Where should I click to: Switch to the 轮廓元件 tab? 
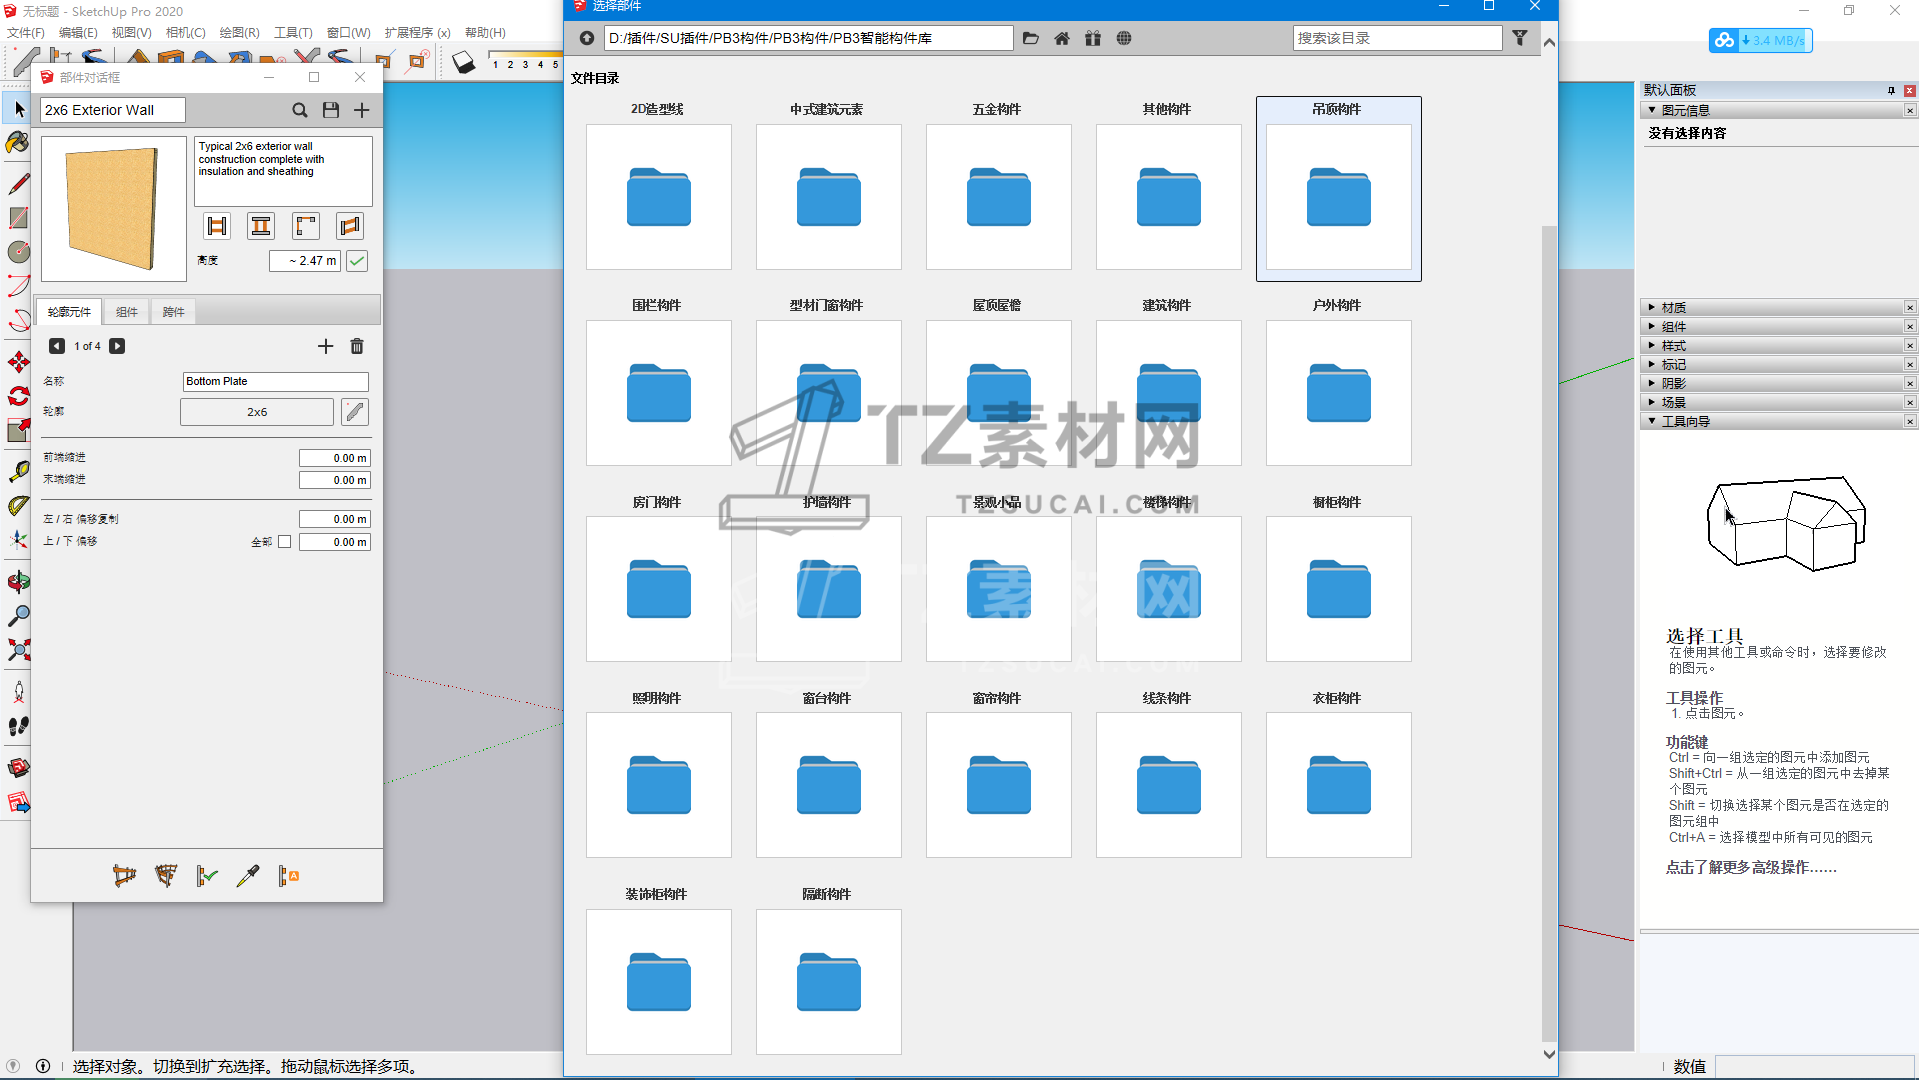pyautogui.click(x=69, y=312)
